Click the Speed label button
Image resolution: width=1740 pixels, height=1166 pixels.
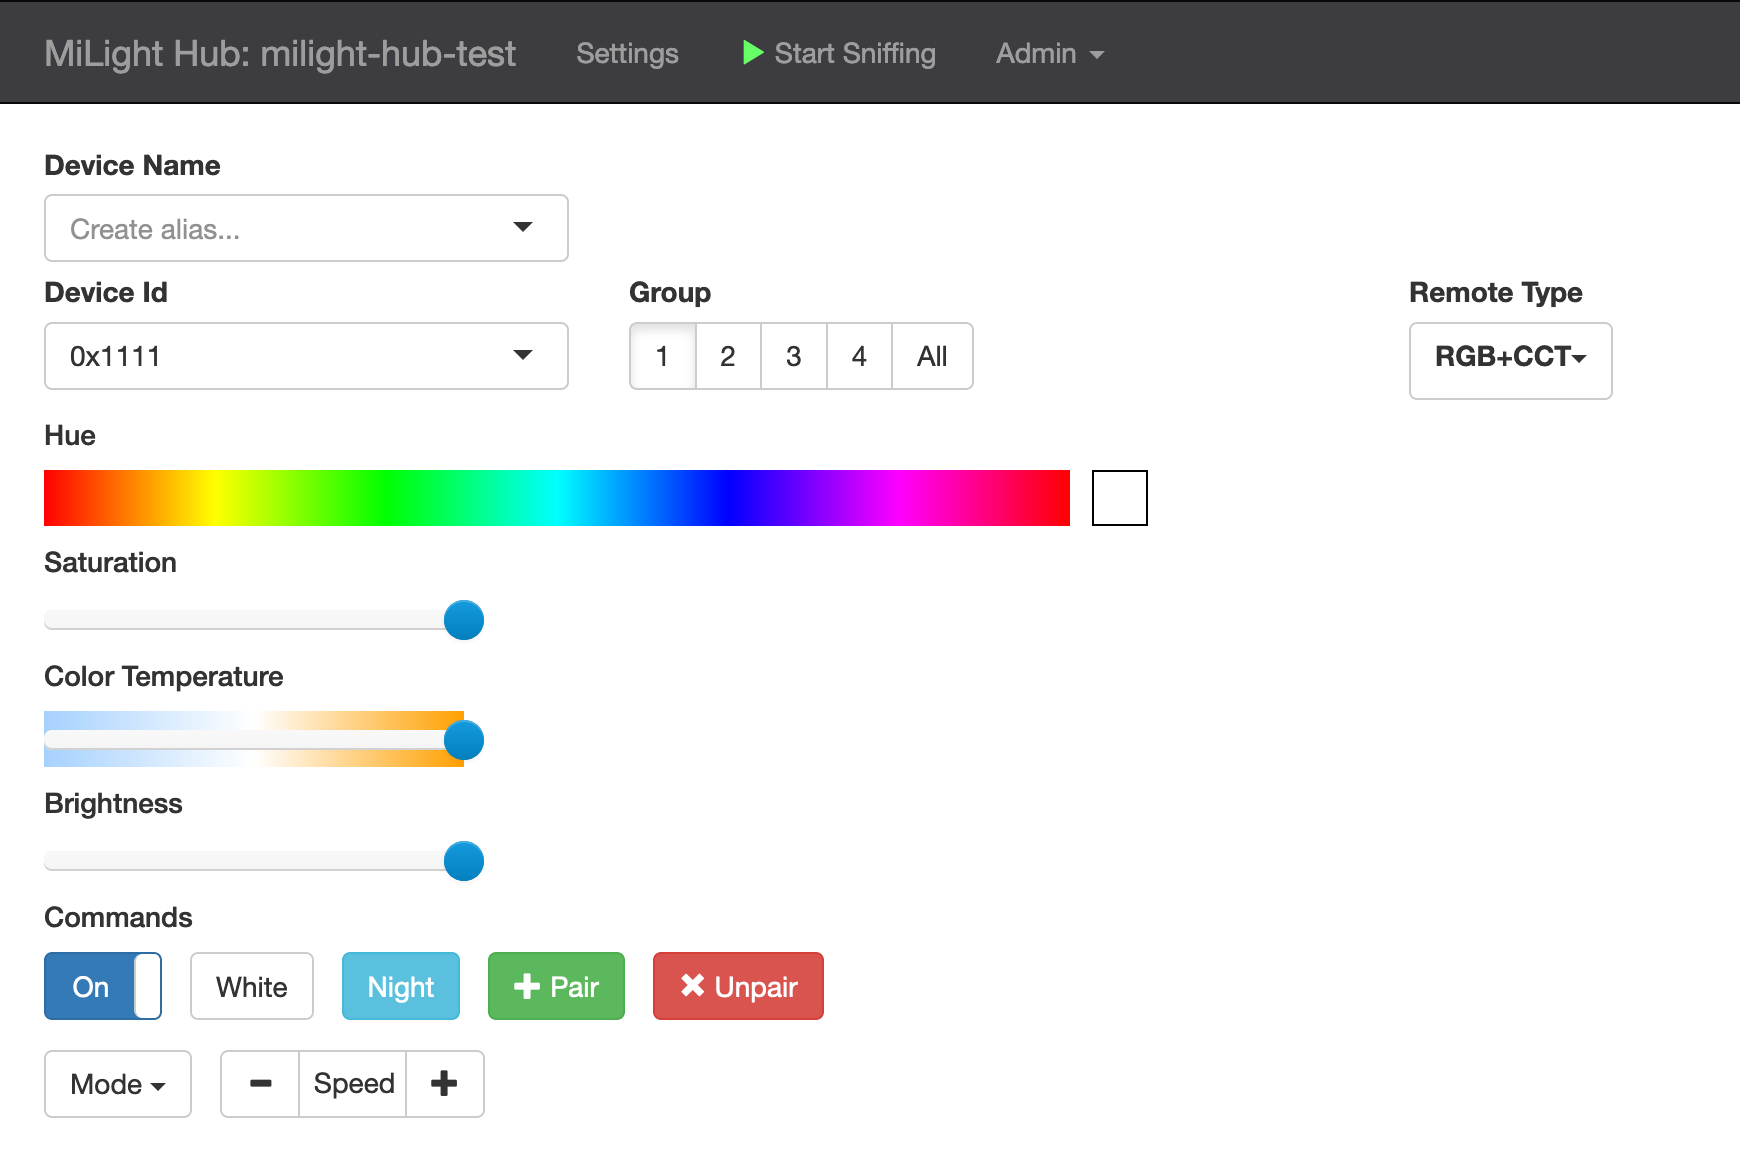353,1084
